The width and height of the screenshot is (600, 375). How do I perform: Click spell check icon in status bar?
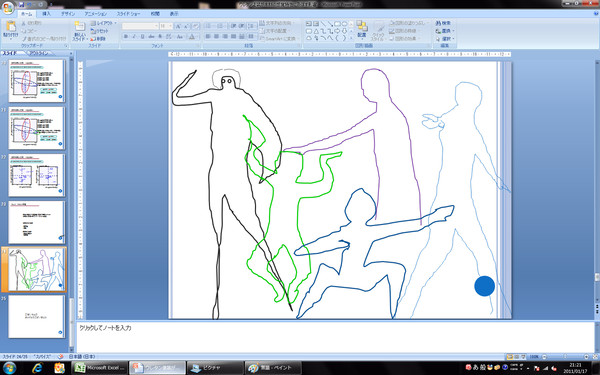click(x=61, y=357)
